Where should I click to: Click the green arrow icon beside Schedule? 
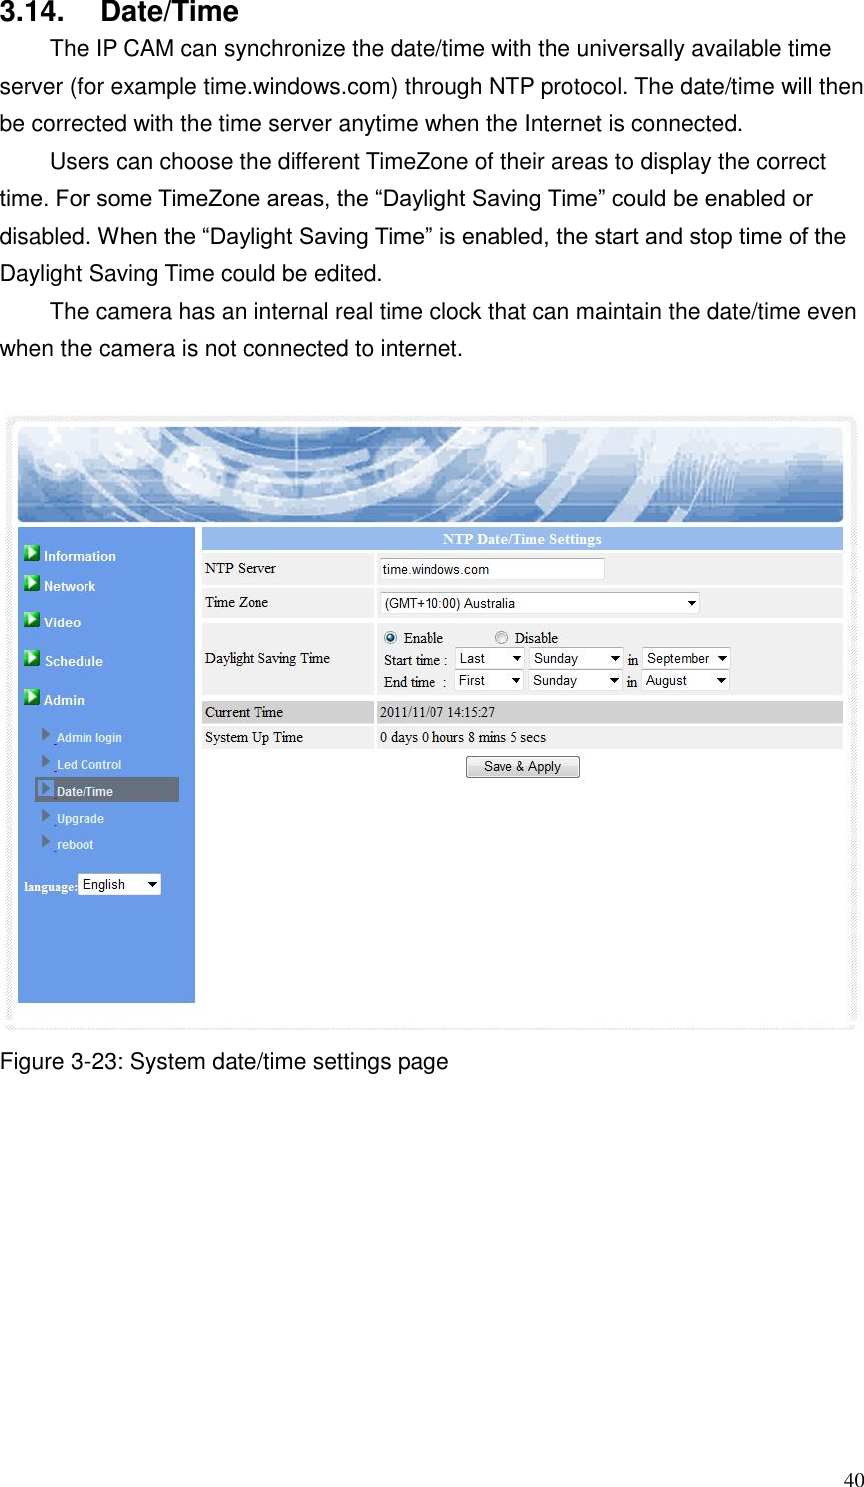click(x=32, y=658)
